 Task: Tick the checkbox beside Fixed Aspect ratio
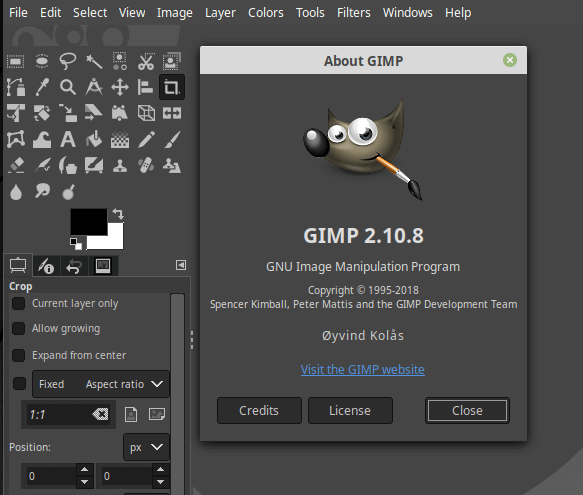(x=19, y=383)
